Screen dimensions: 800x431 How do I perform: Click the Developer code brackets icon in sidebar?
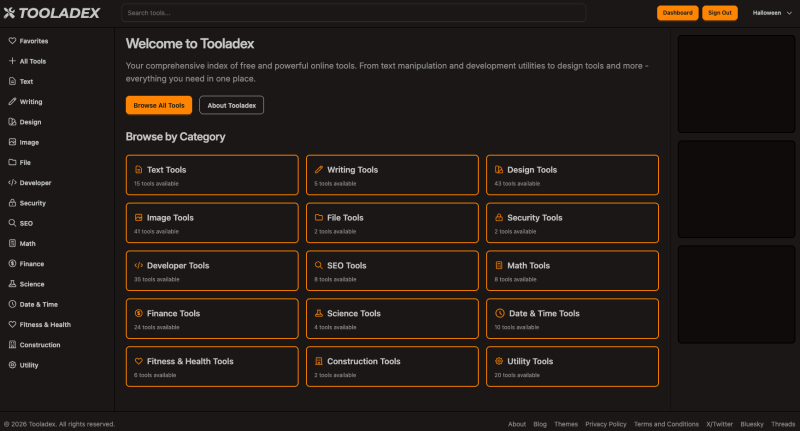(x=12, y=183)
